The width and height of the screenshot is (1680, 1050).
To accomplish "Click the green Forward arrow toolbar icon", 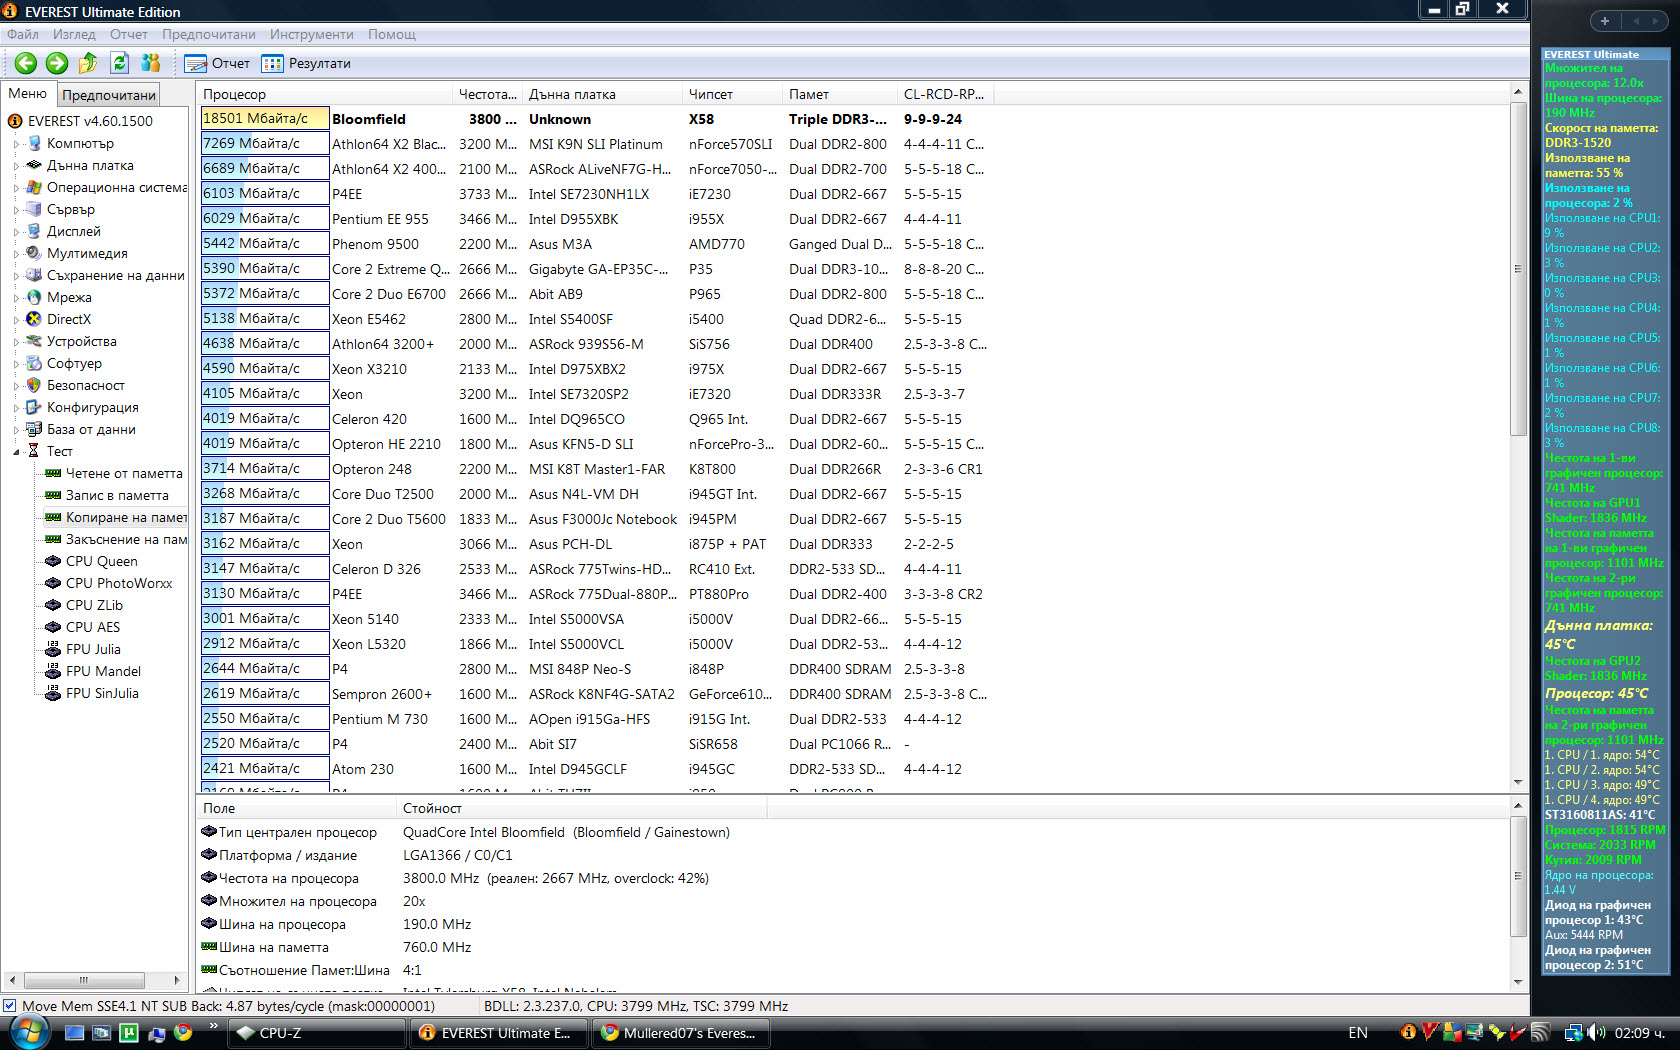I will click(57, 63).
